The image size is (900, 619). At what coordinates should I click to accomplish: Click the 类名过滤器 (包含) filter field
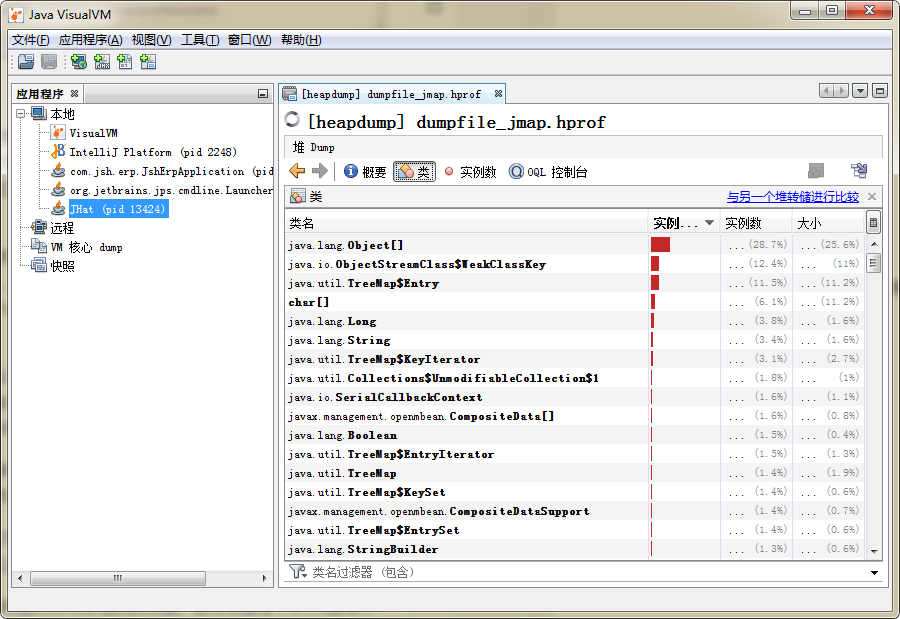[585, 572]
